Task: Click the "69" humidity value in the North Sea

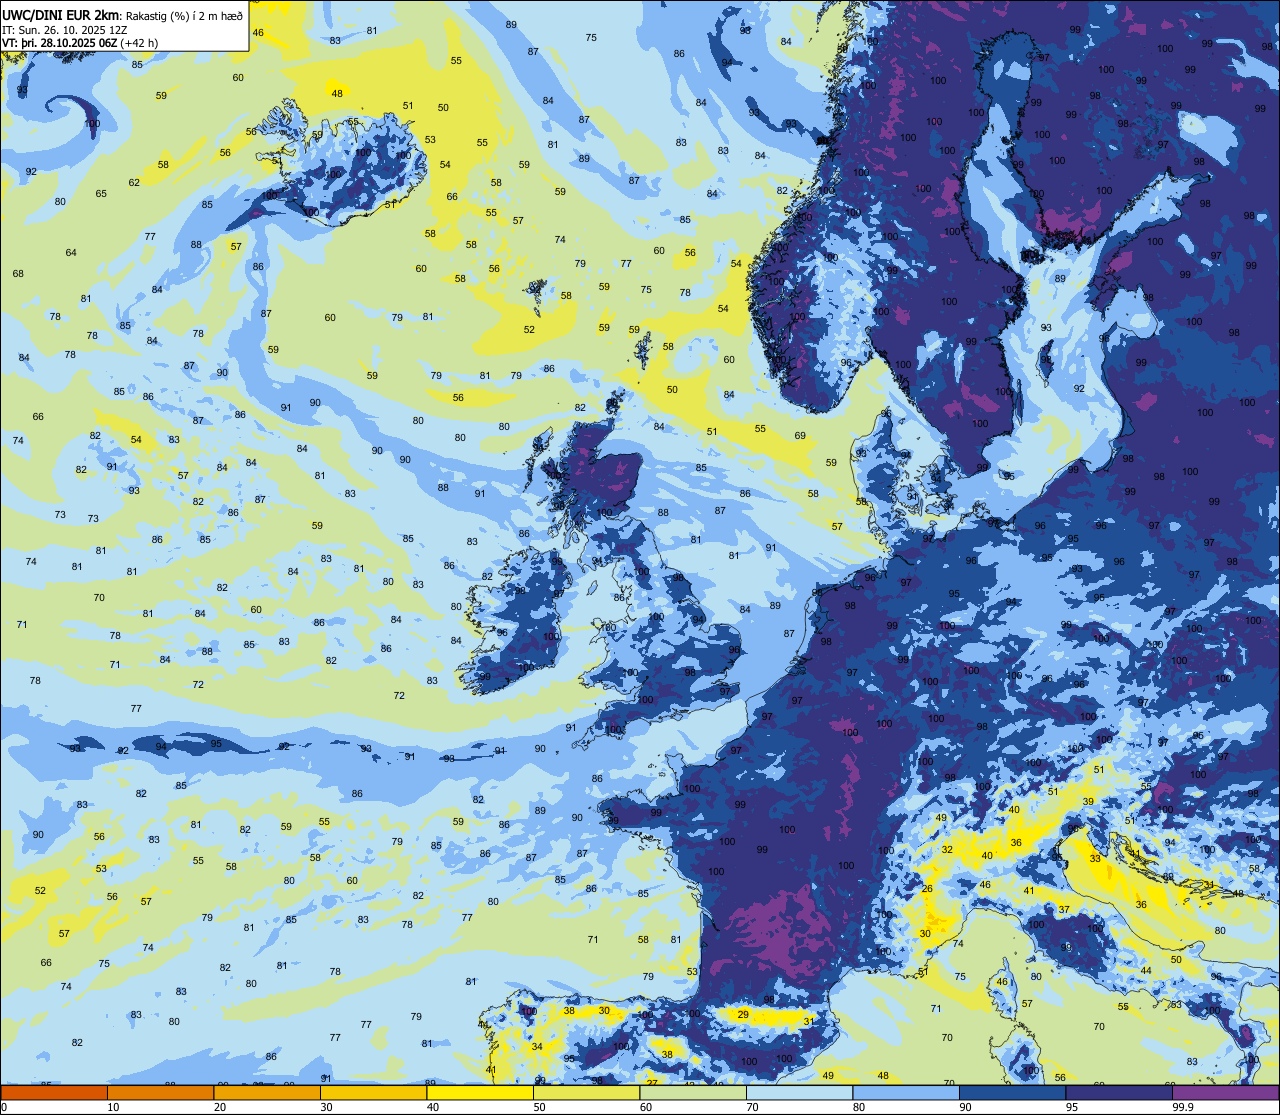Action: click(x=800, y=435)
